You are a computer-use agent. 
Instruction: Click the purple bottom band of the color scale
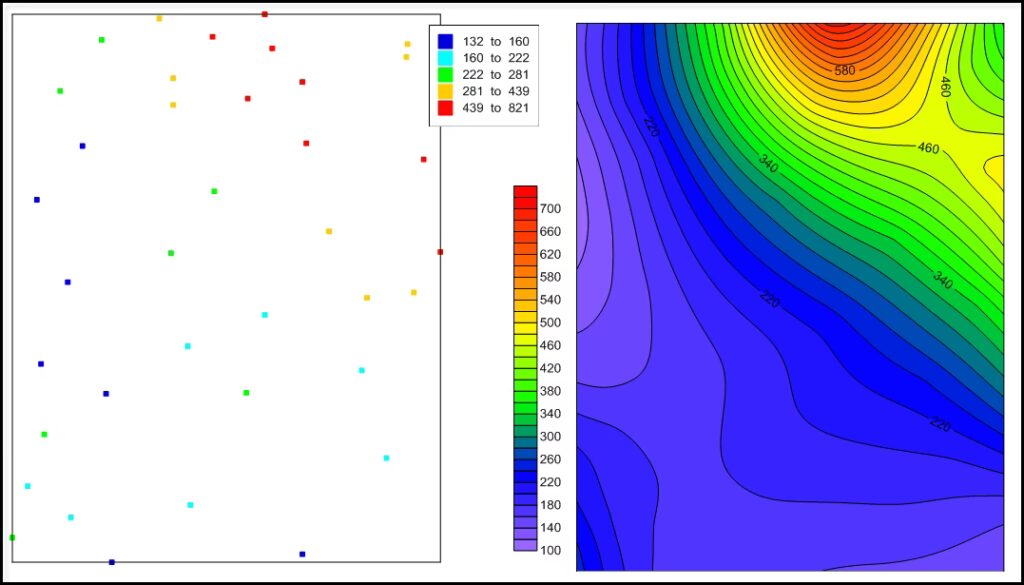[x=525, y=545]
